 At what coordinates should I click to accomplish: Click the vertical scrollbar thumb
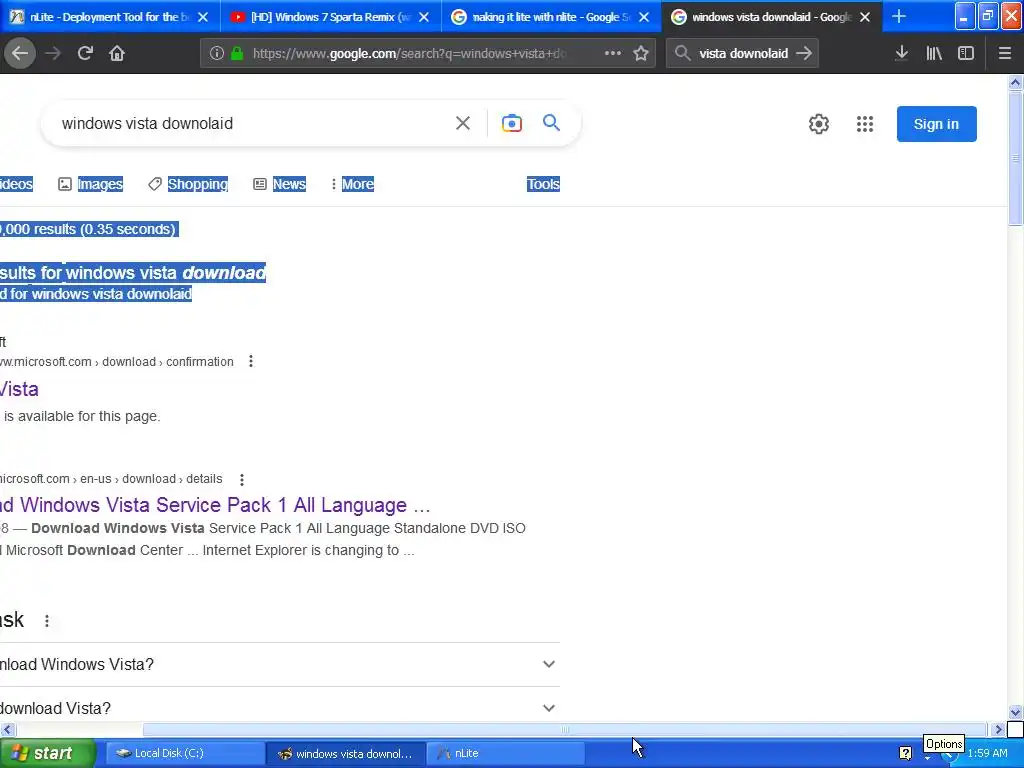pos(1015,159)
